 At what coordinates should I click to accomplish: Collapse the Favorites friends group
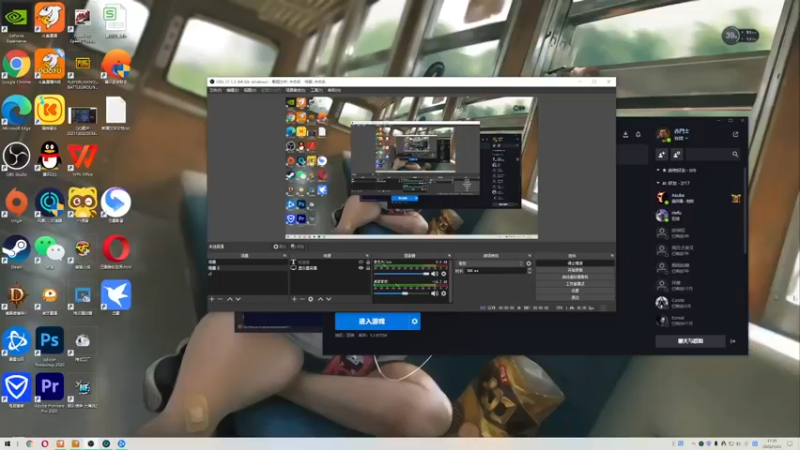click(658, 170)
